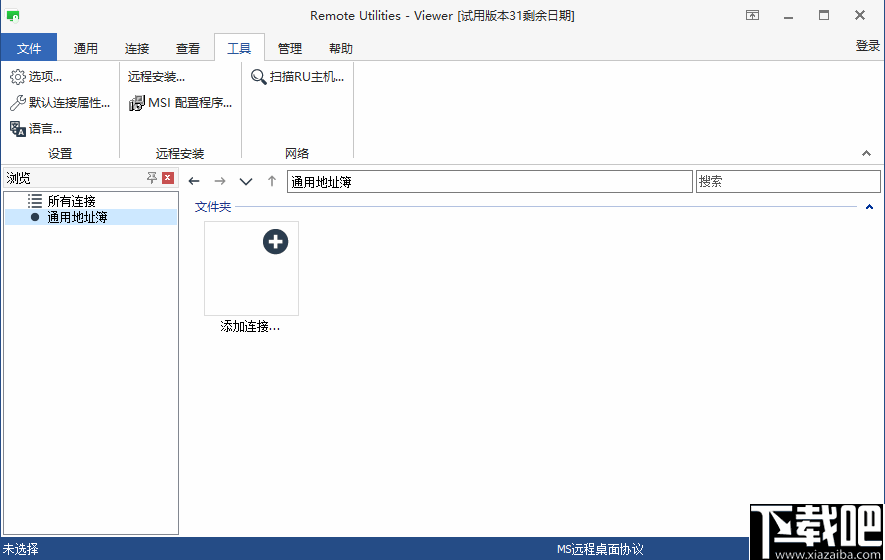
Task: Open the 语言 language item
Action: click(x=36, y=128)
